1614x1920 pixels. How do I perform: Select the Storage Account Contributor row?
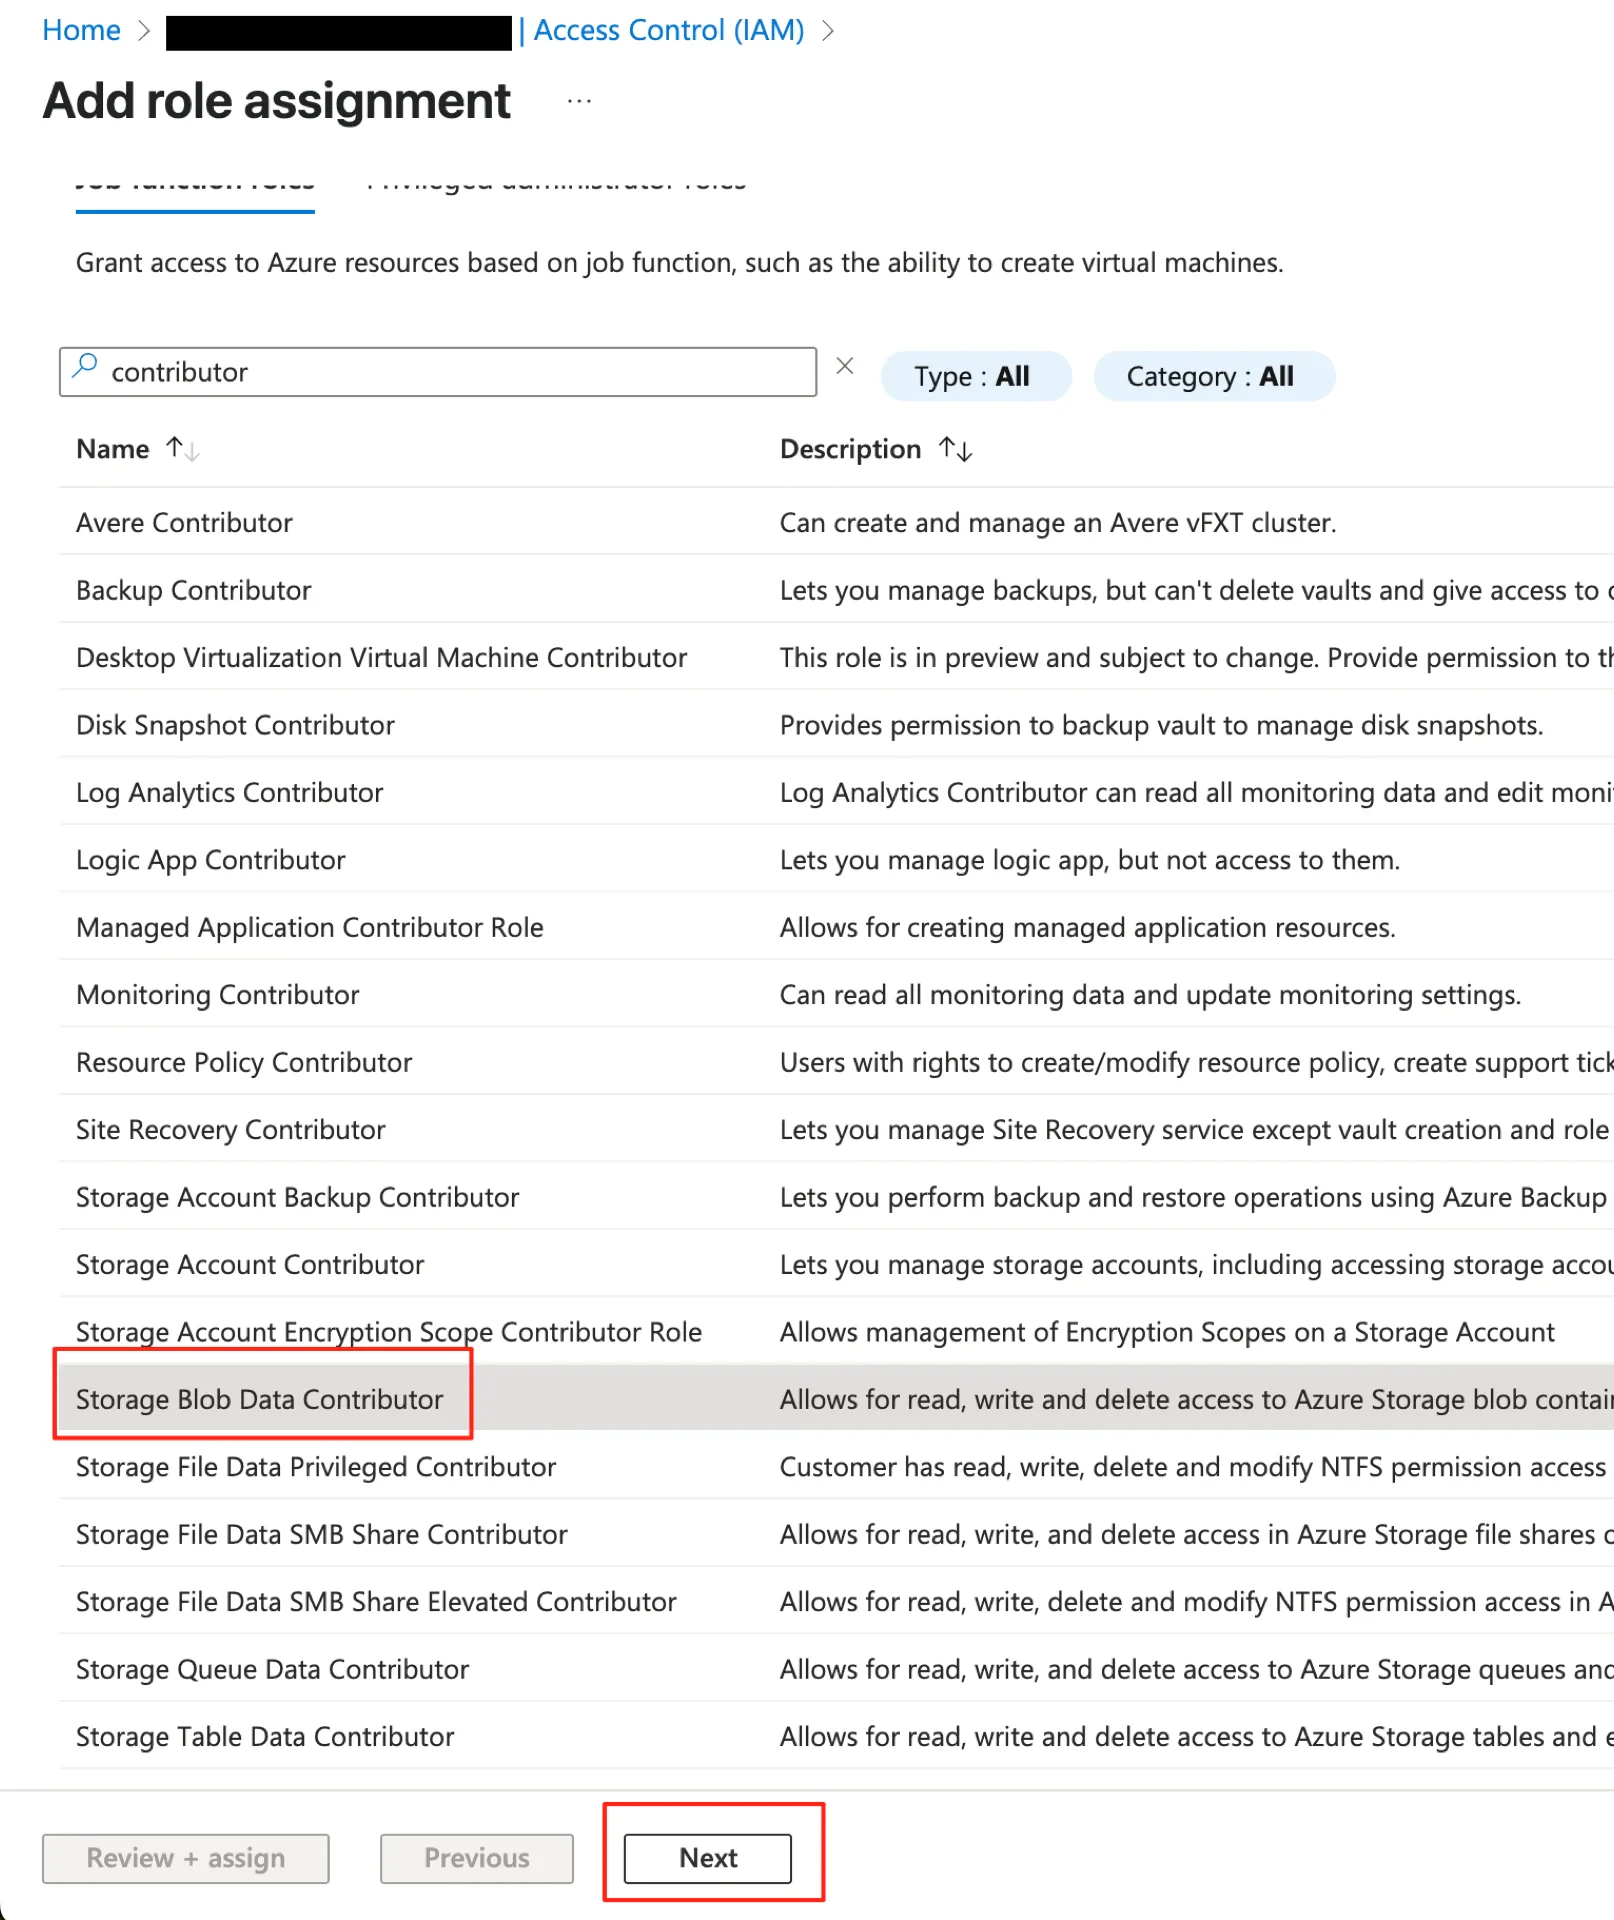pyautogui.click(x=836, y=1264)
